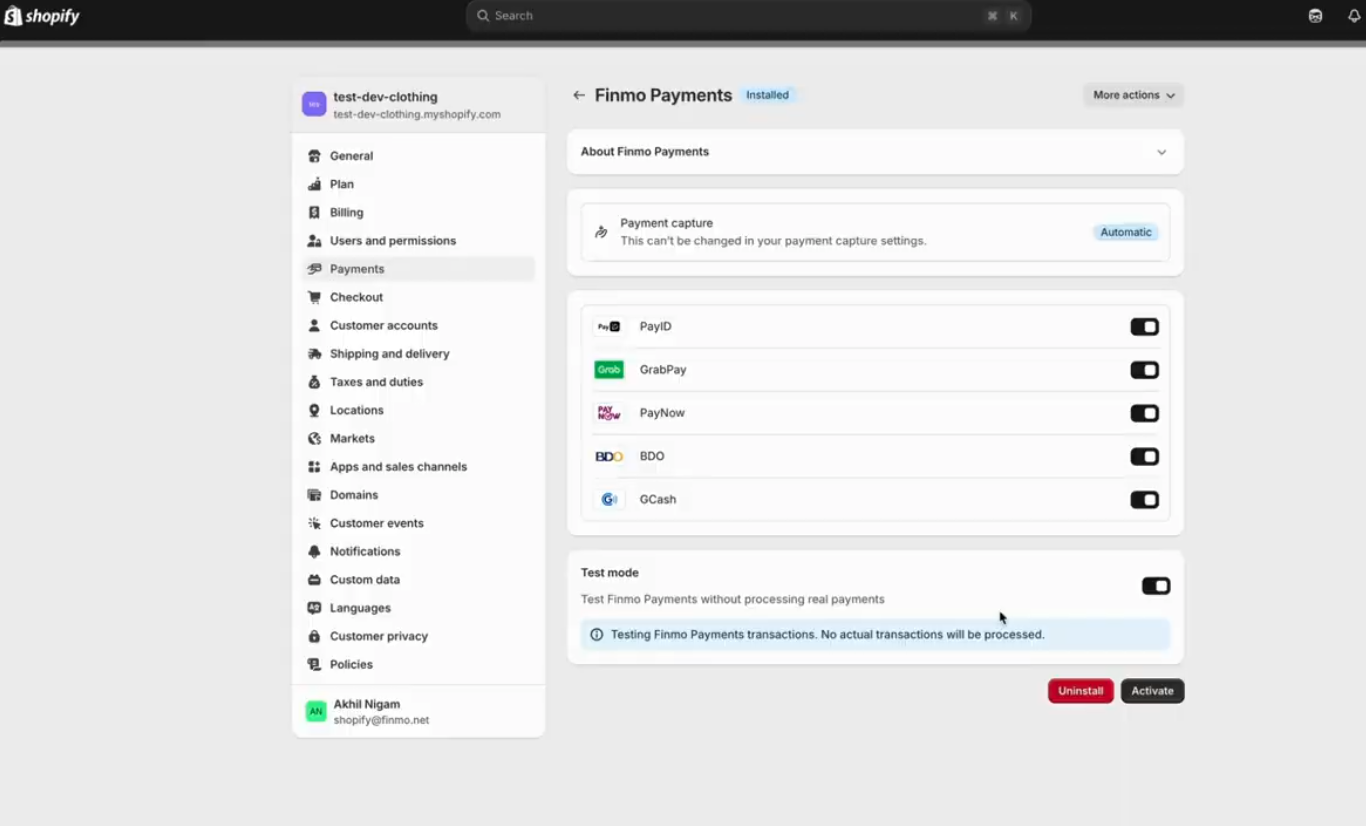Click the search input field

[748, 16]
